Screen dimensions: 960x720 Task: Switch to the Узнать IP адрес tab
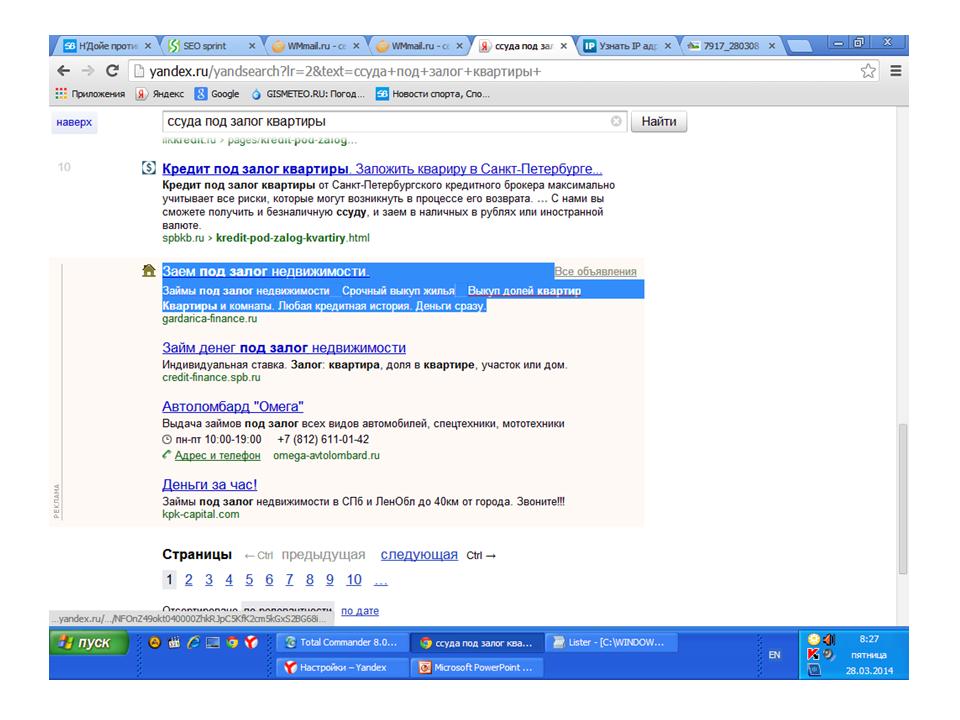[626, 46]
